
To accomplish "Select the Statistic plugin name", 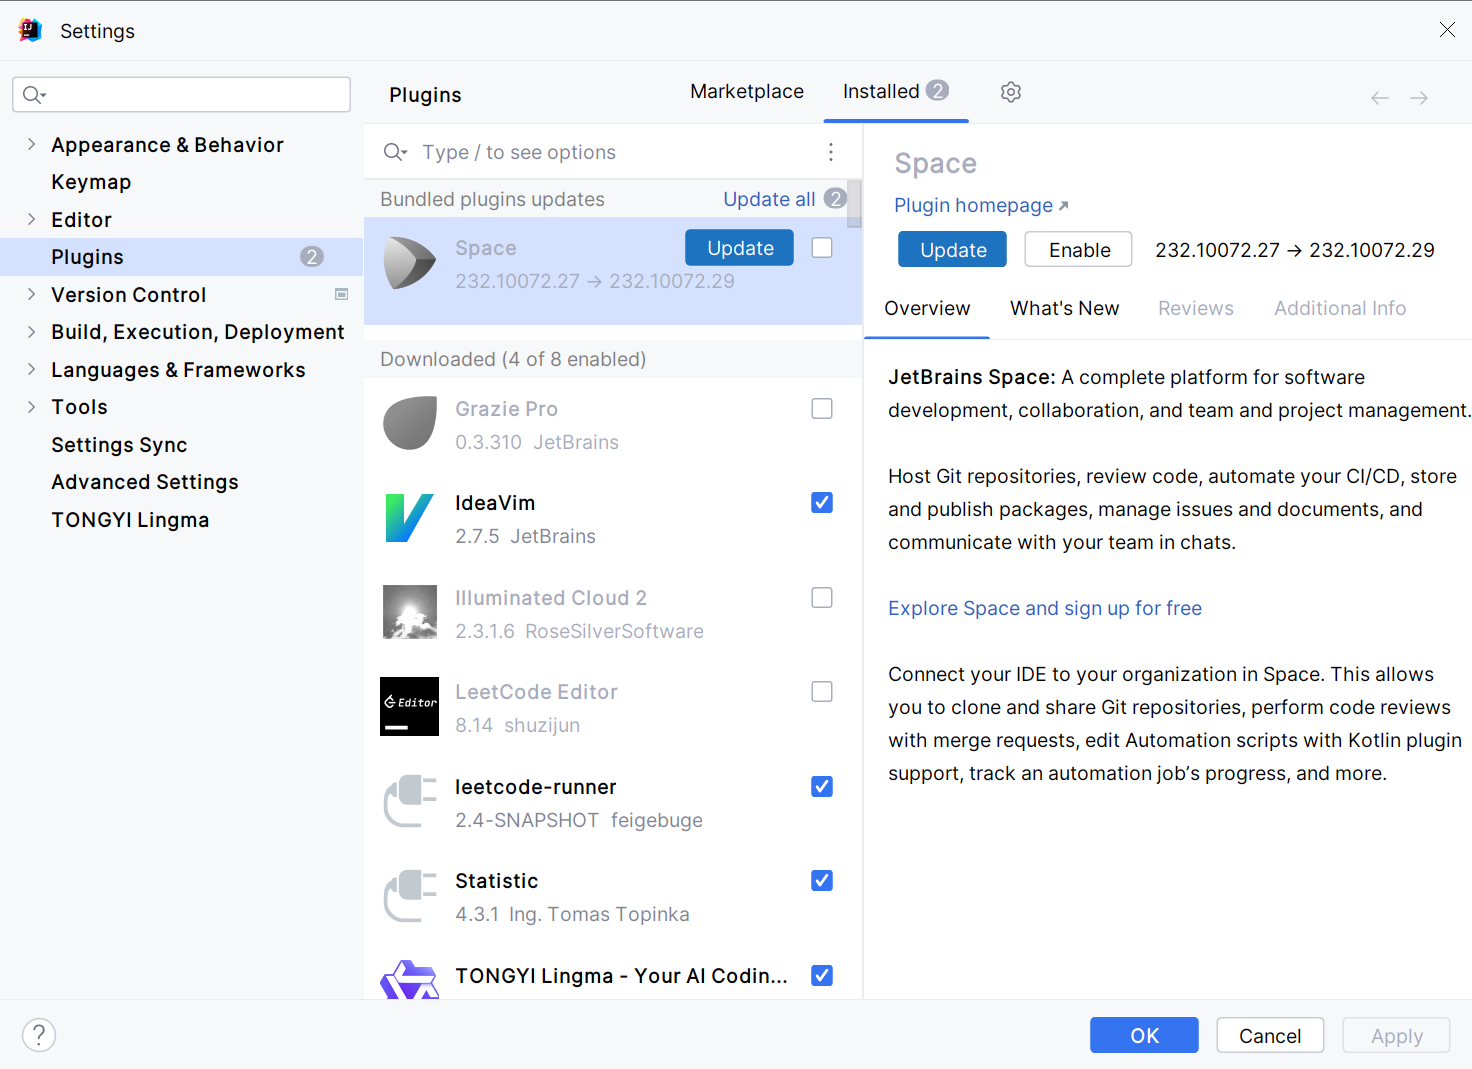I will tap(497, 881).
